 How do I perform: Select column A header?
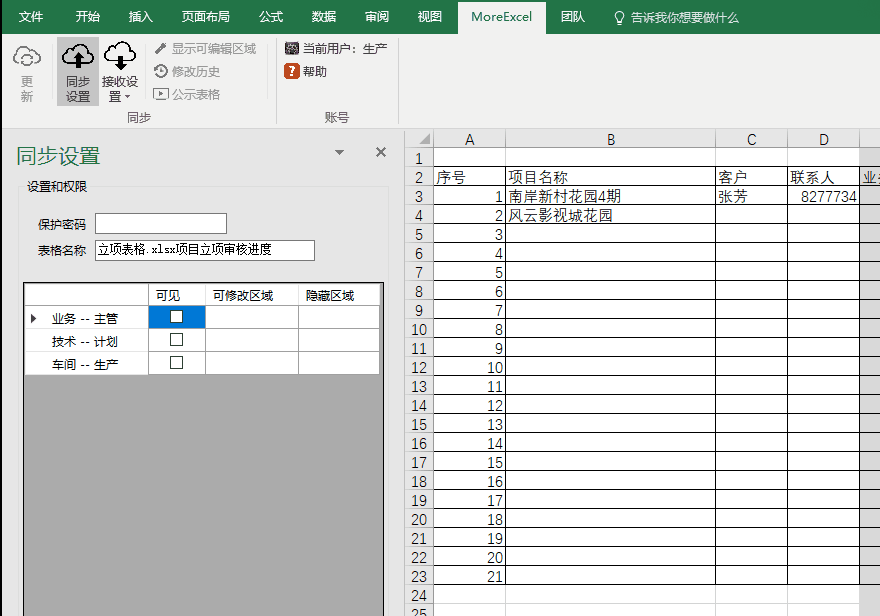469,139
